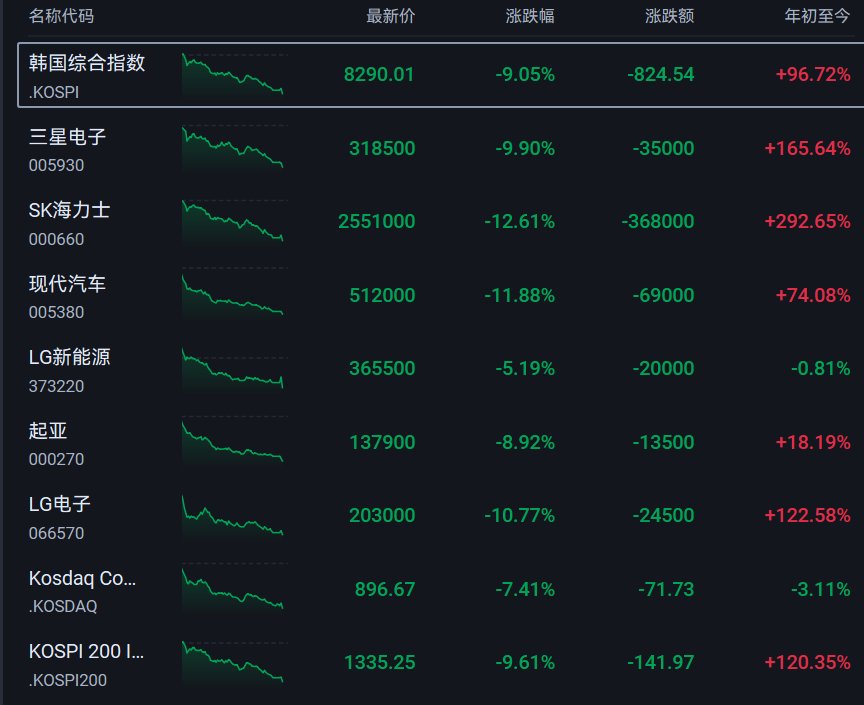Open the KOSPI 200 Index row name

tap(87, 652)
